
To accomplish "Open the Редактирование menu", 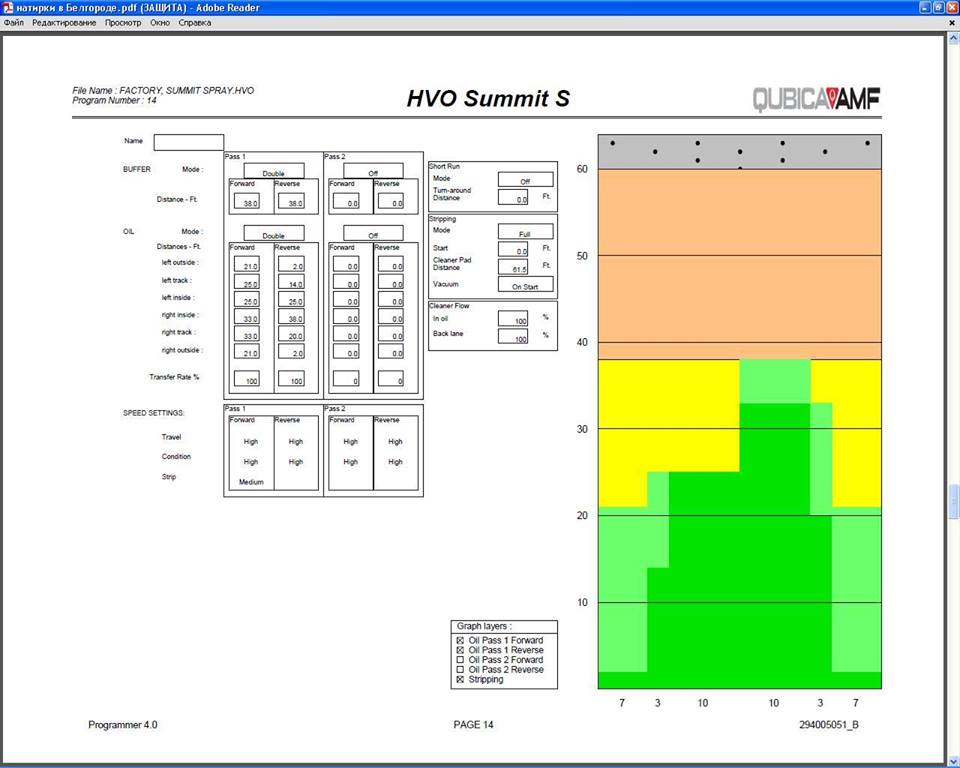I will pyautogui.click(x=64, y=23).
